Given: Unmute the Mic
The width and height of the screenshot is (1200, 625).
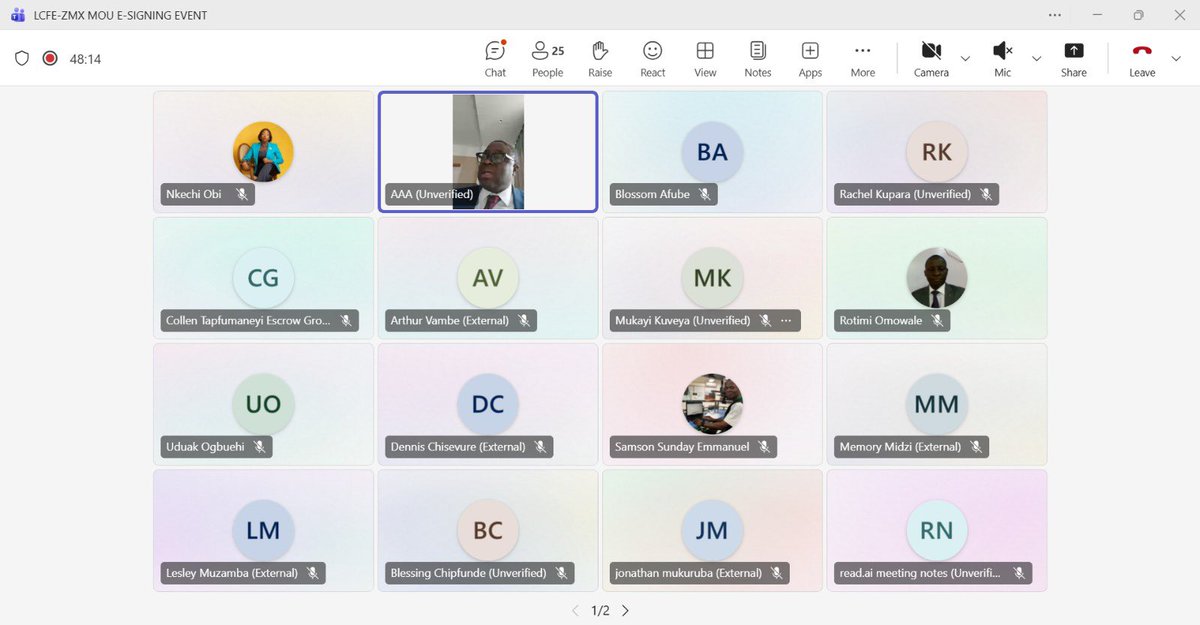Looking at the screenshot, I should (x=1002, y=59).
